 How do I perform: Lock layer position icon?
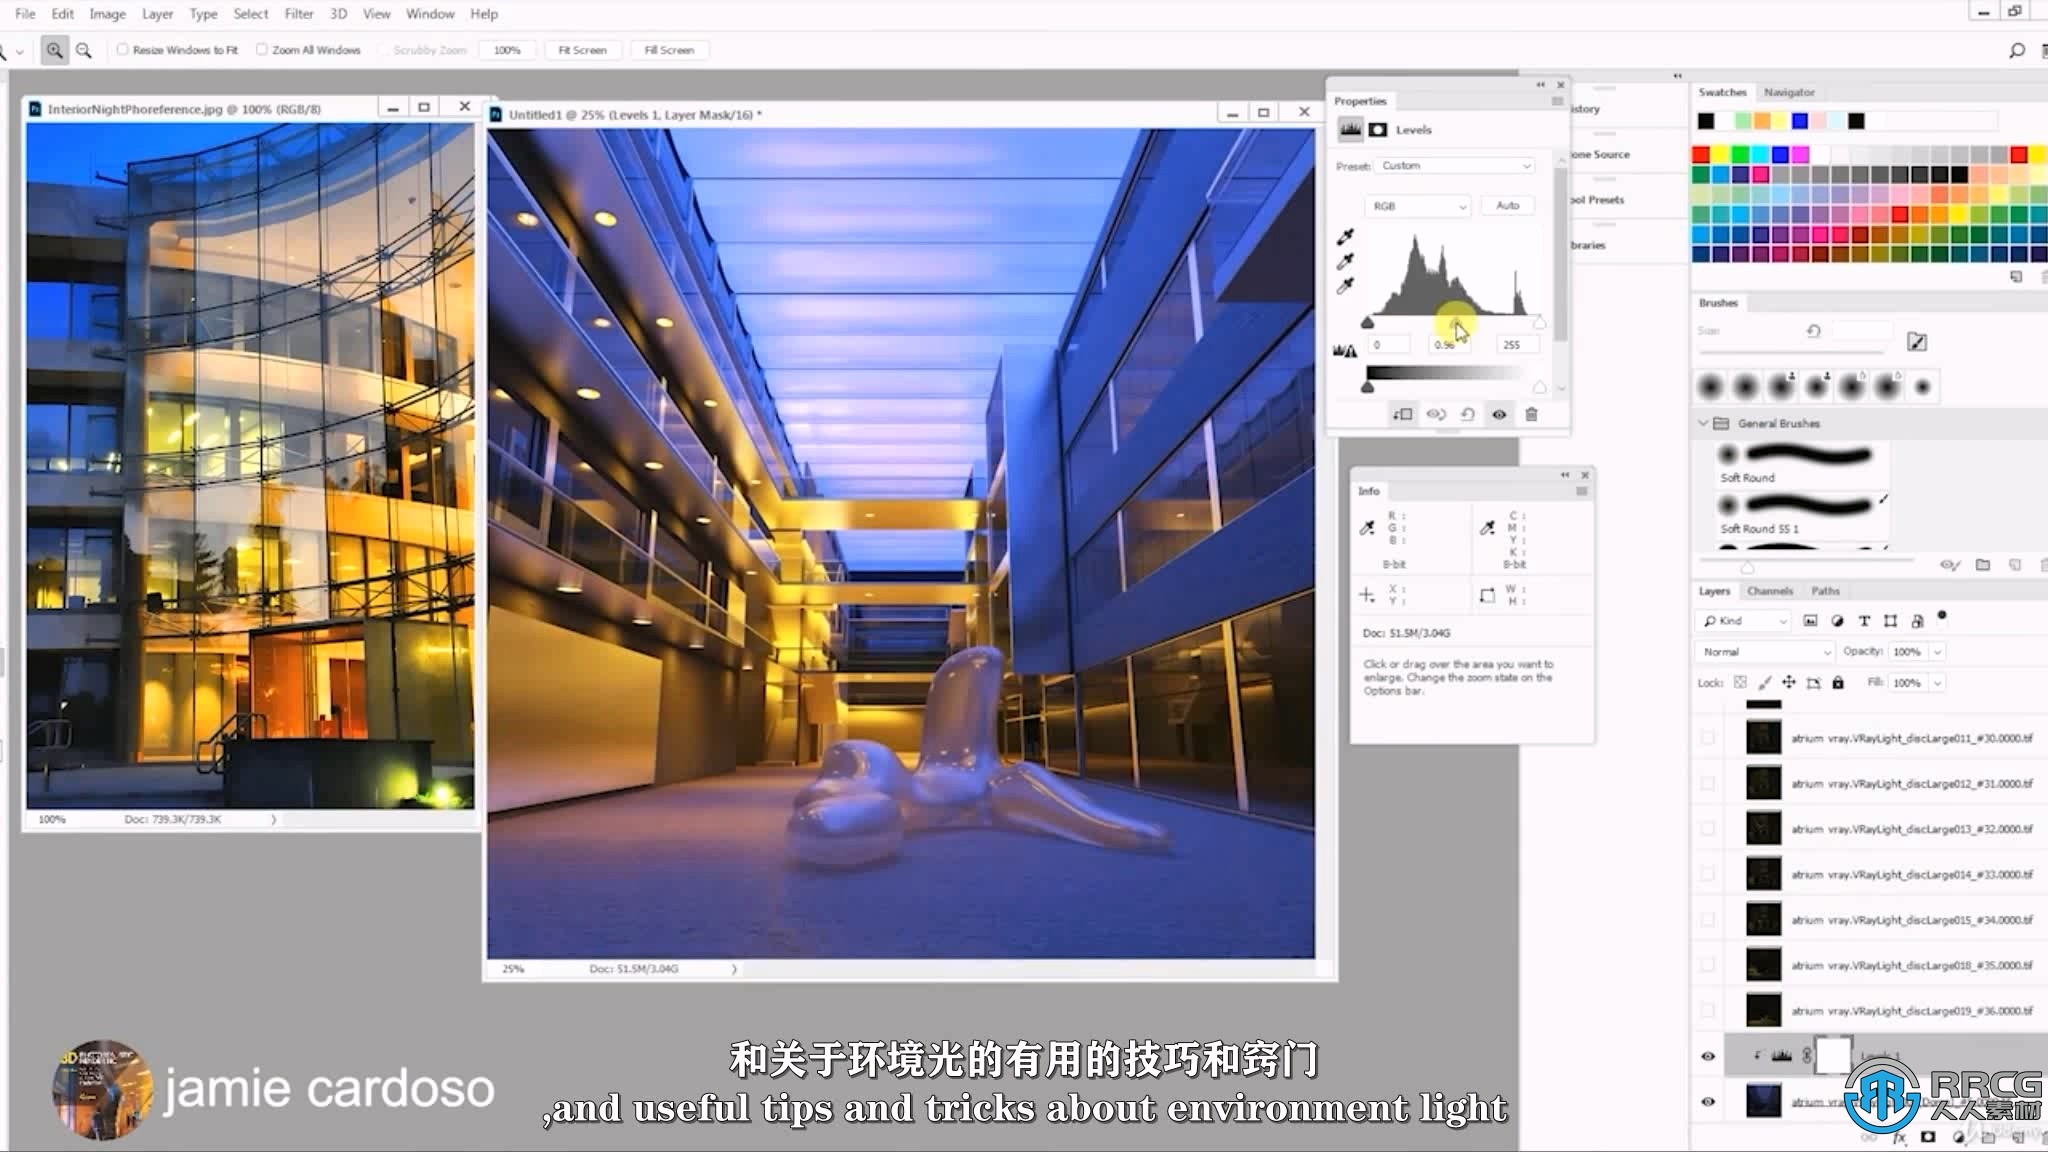tap(1789, 683)
